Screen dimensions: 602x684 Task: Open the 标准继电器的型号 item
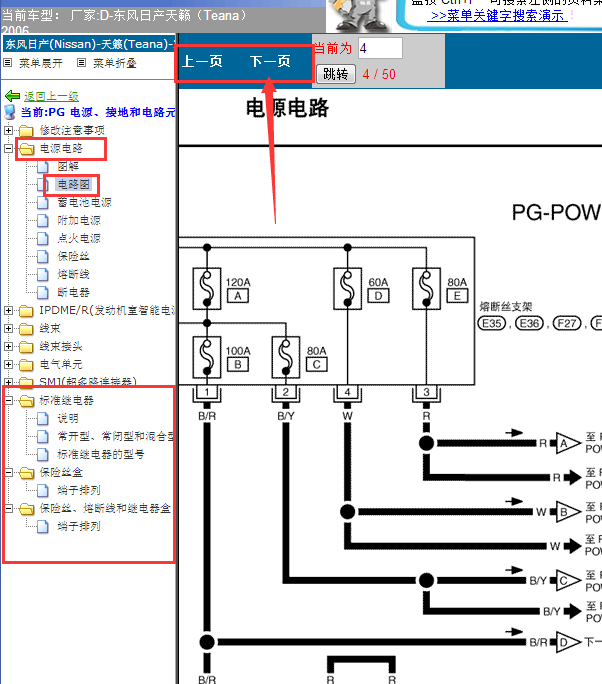(101, 454)
